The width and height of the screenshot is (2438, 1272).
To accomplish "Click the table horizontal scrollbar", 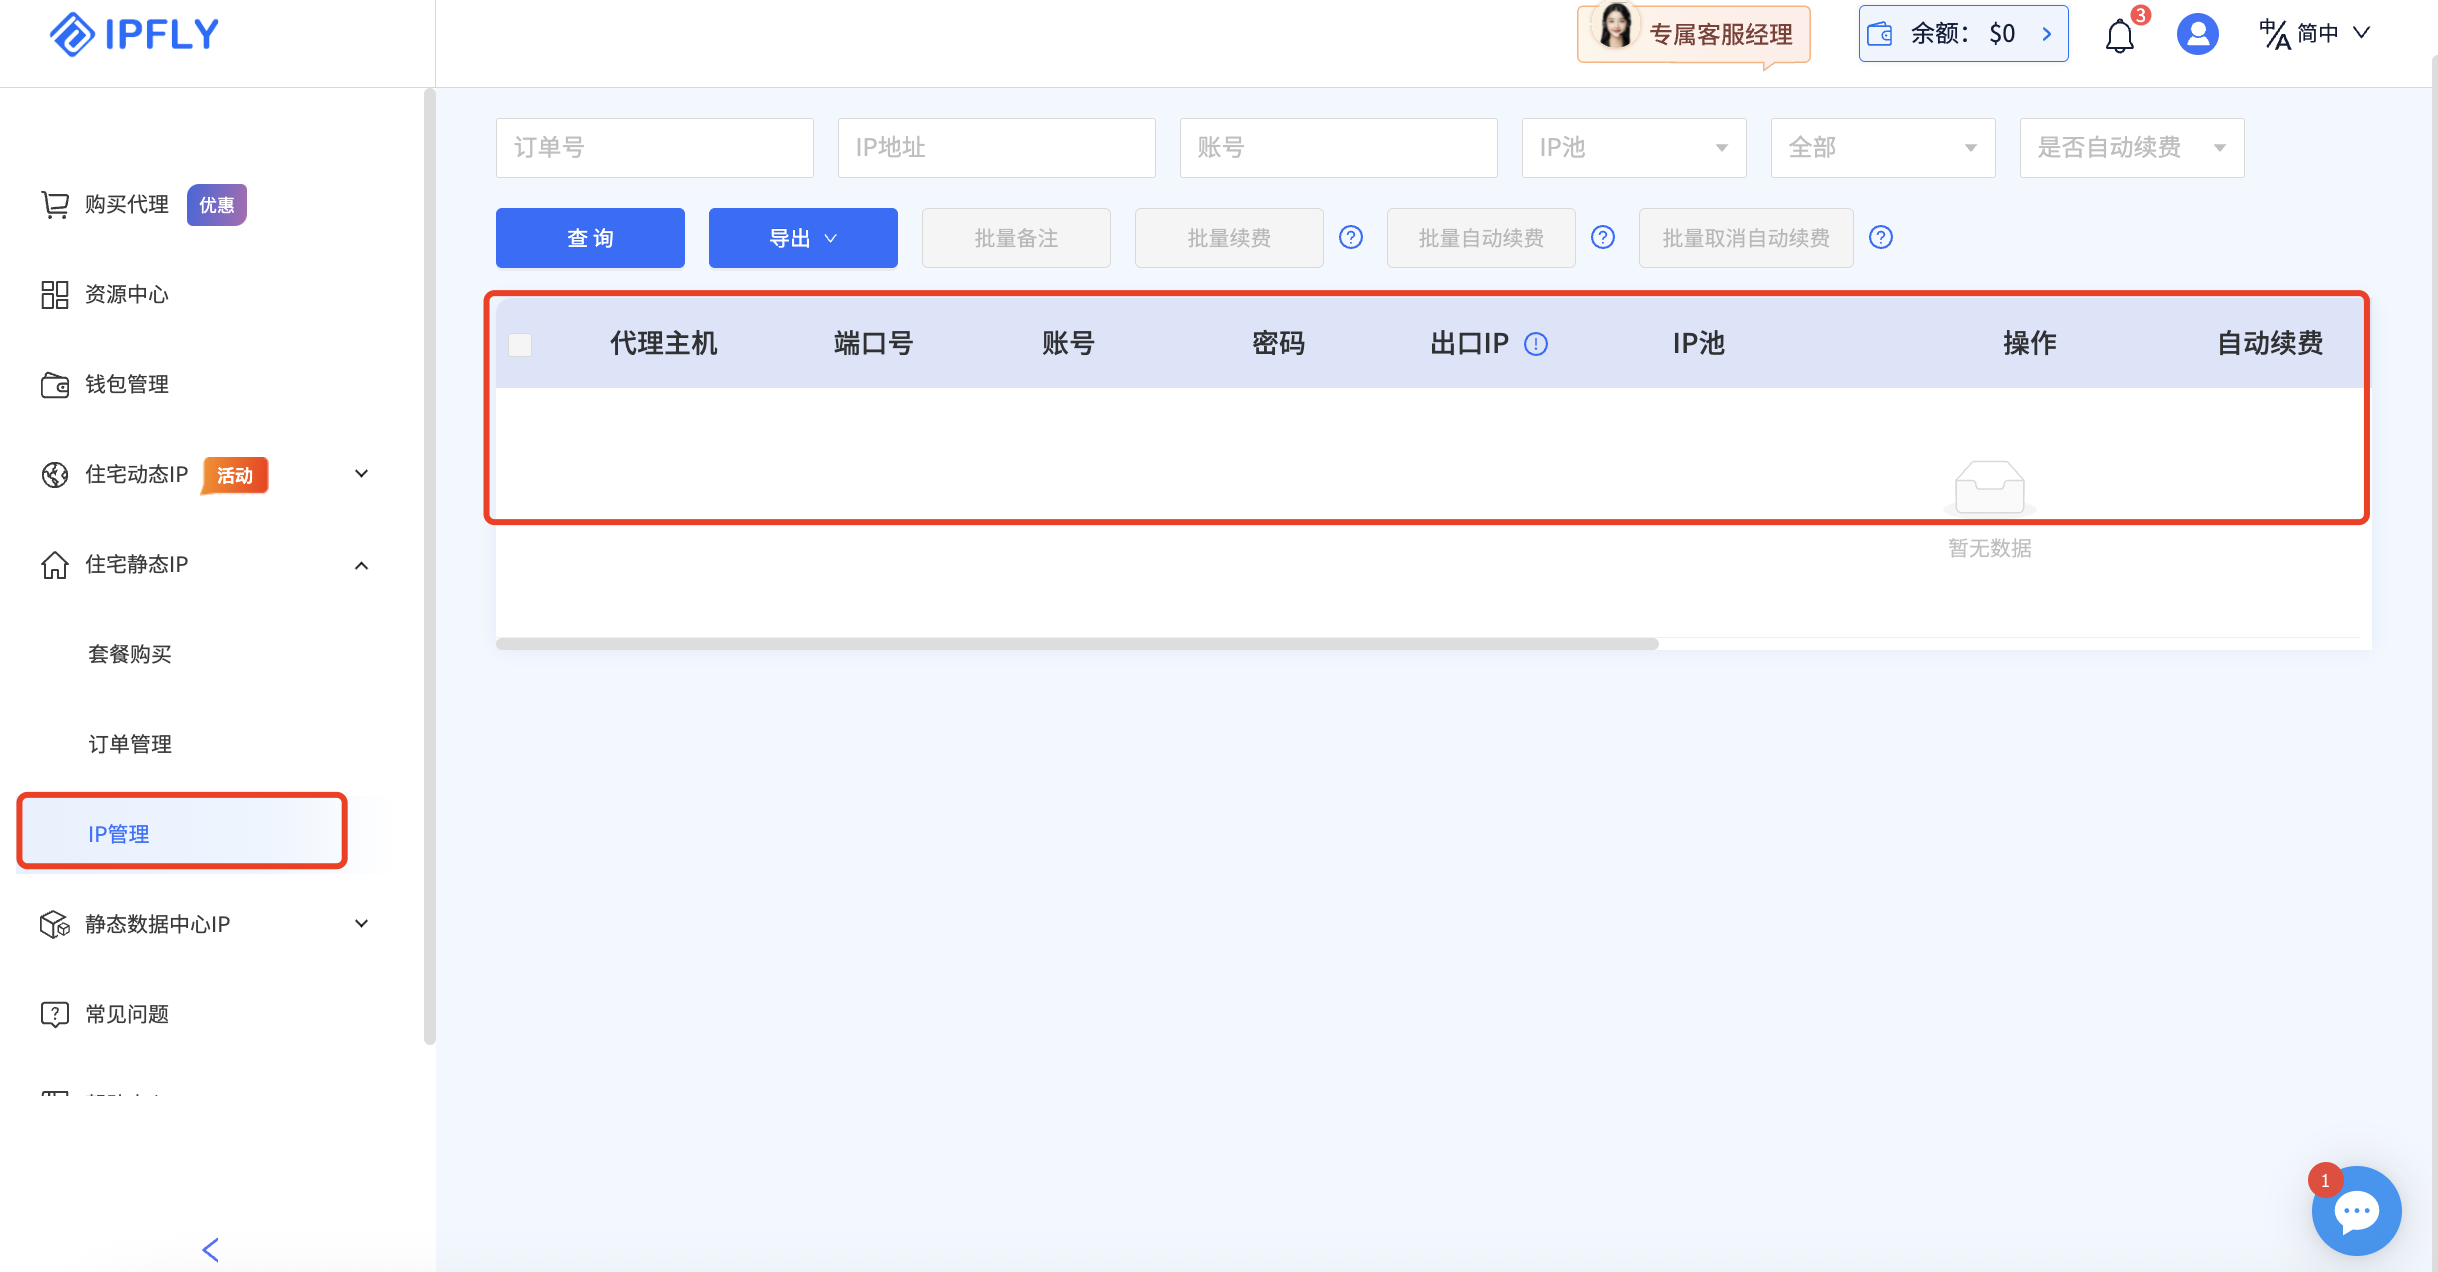I will point(1077,644).
